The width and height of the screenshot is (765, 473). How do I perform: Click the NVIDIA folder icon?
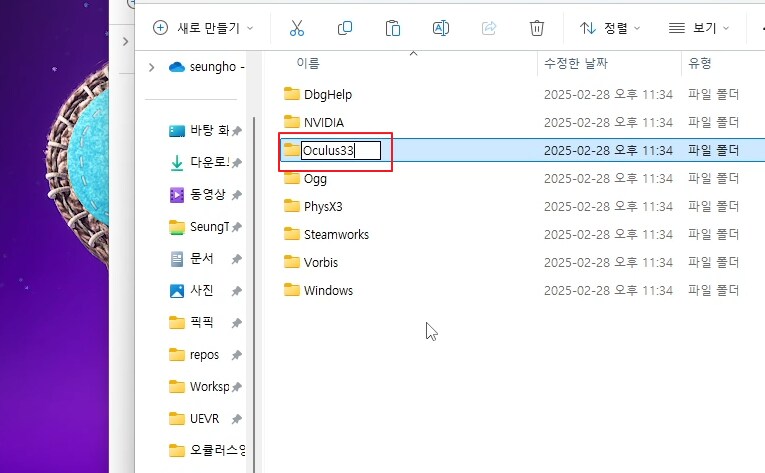[x=292, y=121]
